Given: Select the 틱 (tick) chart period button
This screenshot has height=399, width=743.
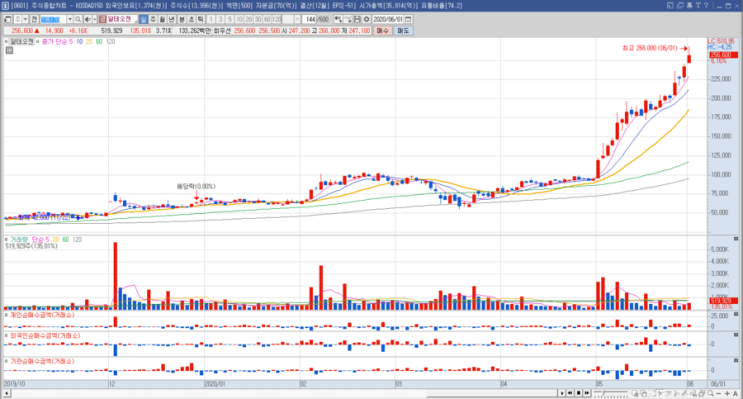Looking at the screenshot, I should coord(200,19).
